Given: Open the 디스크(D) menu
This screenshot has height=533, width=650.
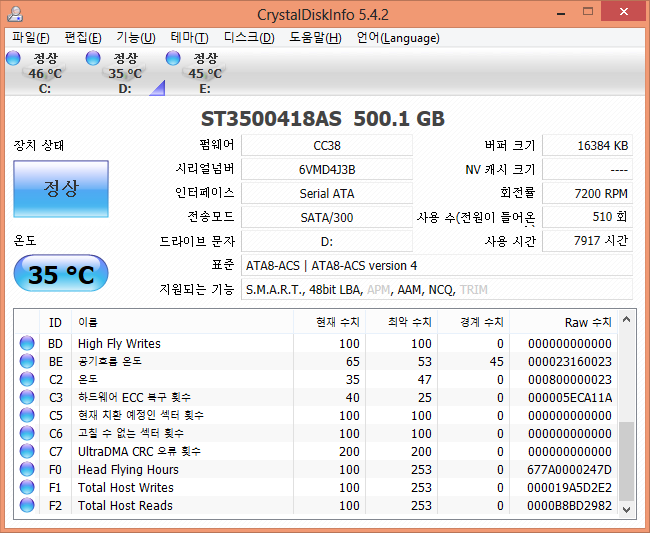Looking at the screenshot, I should click(249, 38).
